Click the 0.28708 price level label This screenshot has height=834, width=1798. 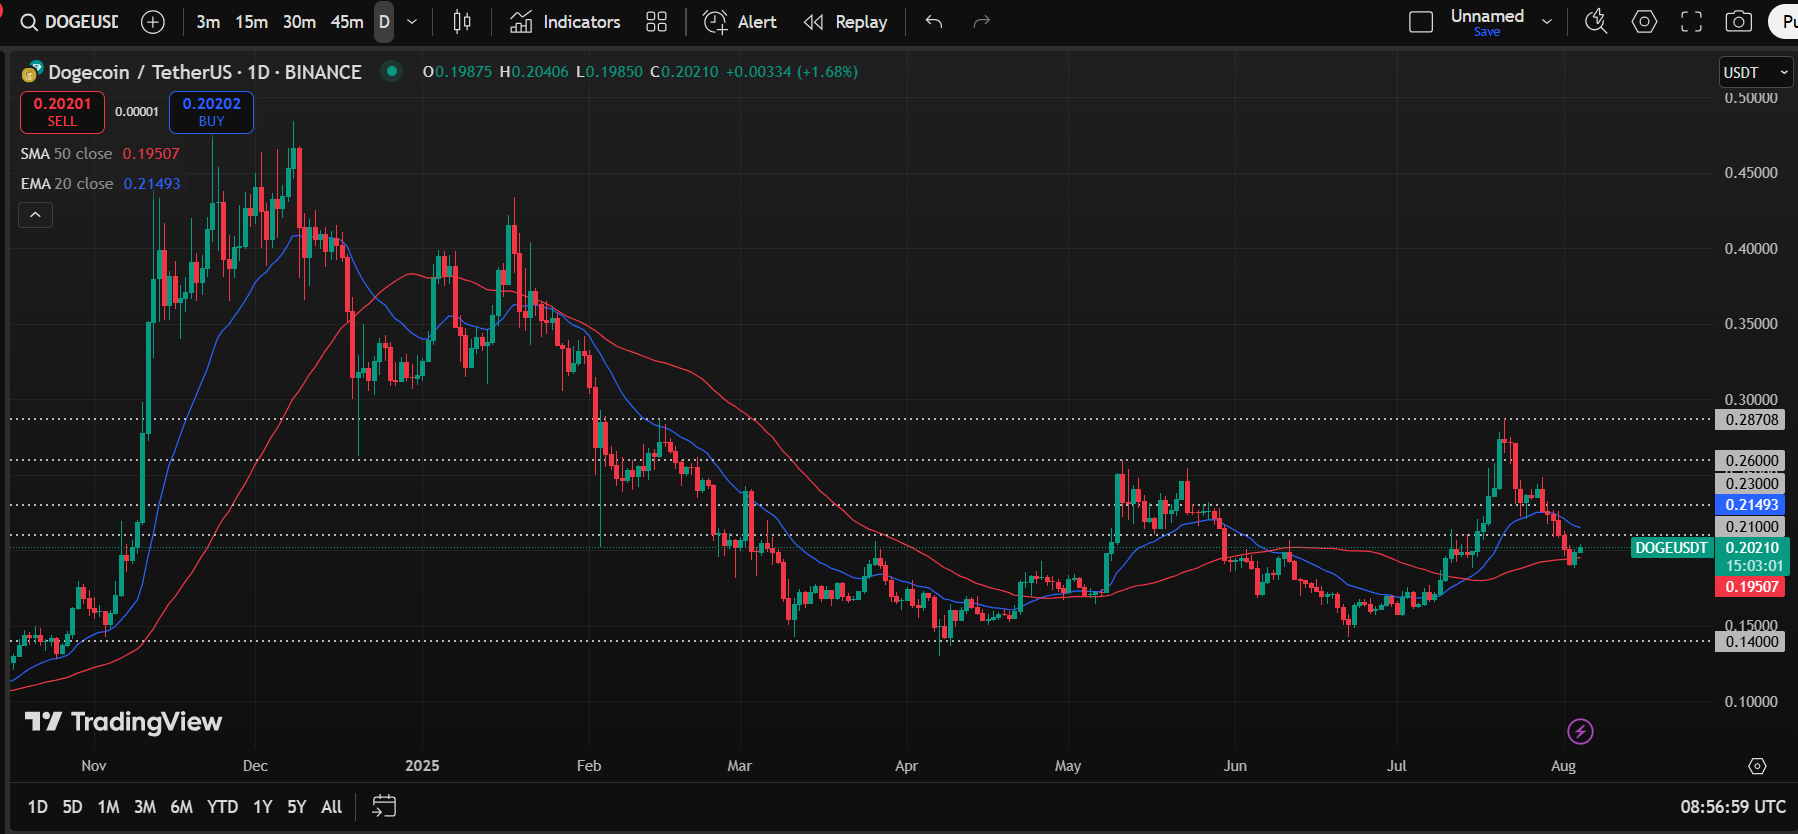pos(1751,420)
